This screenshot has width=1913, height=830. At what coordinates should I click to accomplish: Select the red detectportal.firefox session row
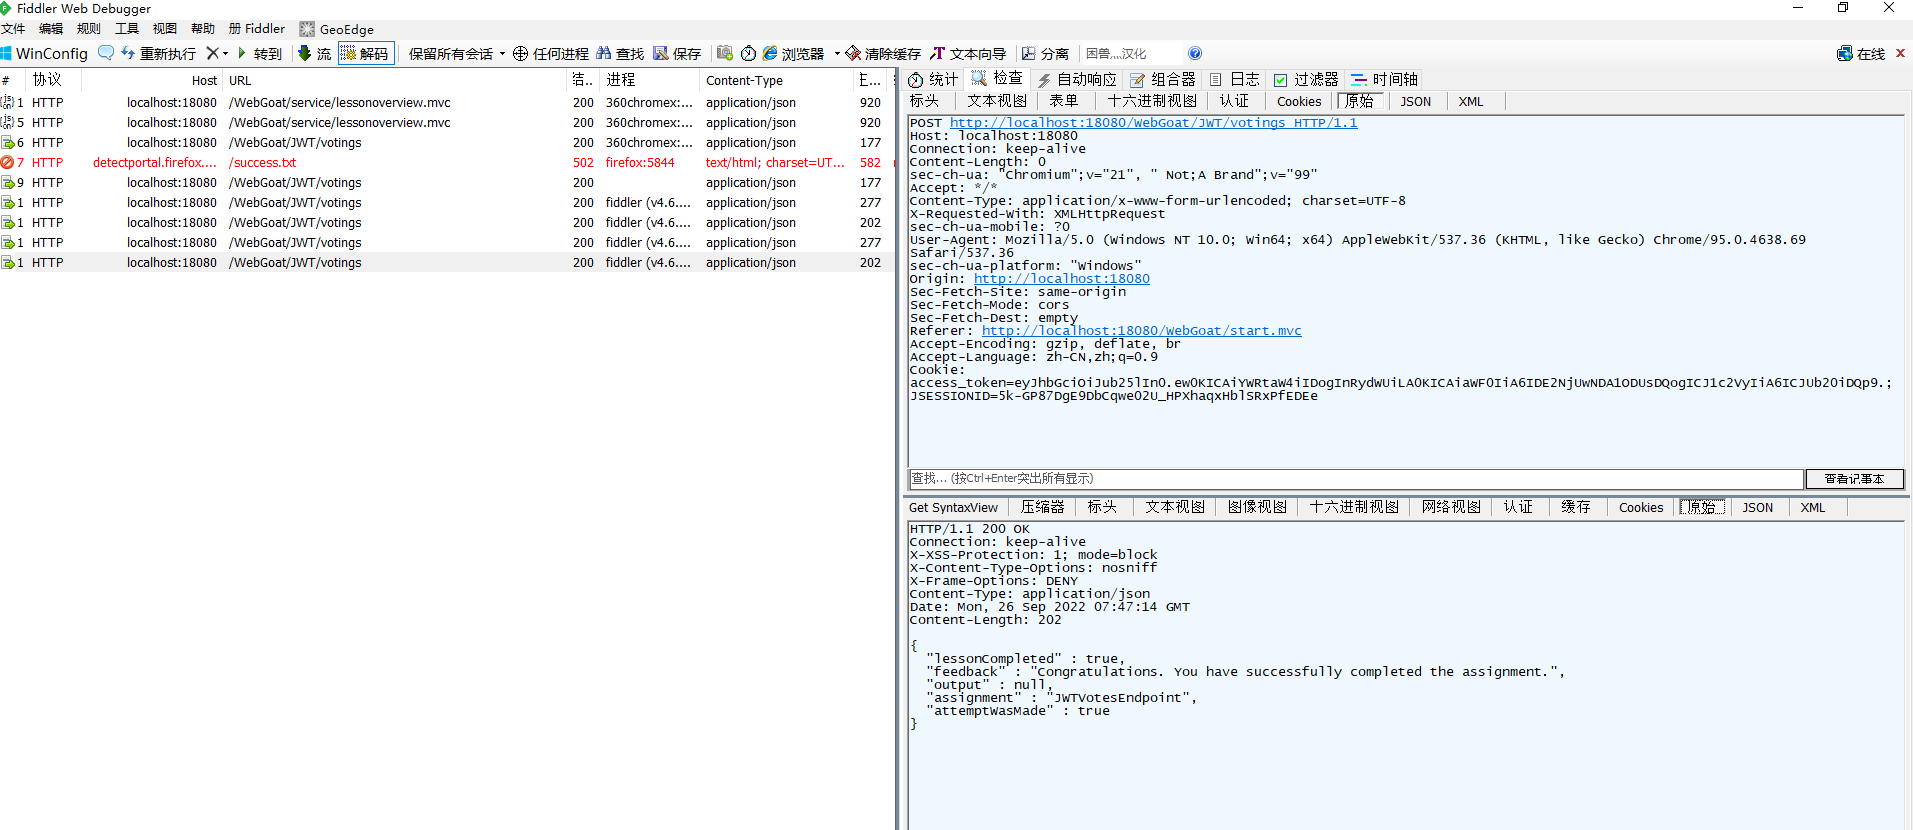[447, 162]
